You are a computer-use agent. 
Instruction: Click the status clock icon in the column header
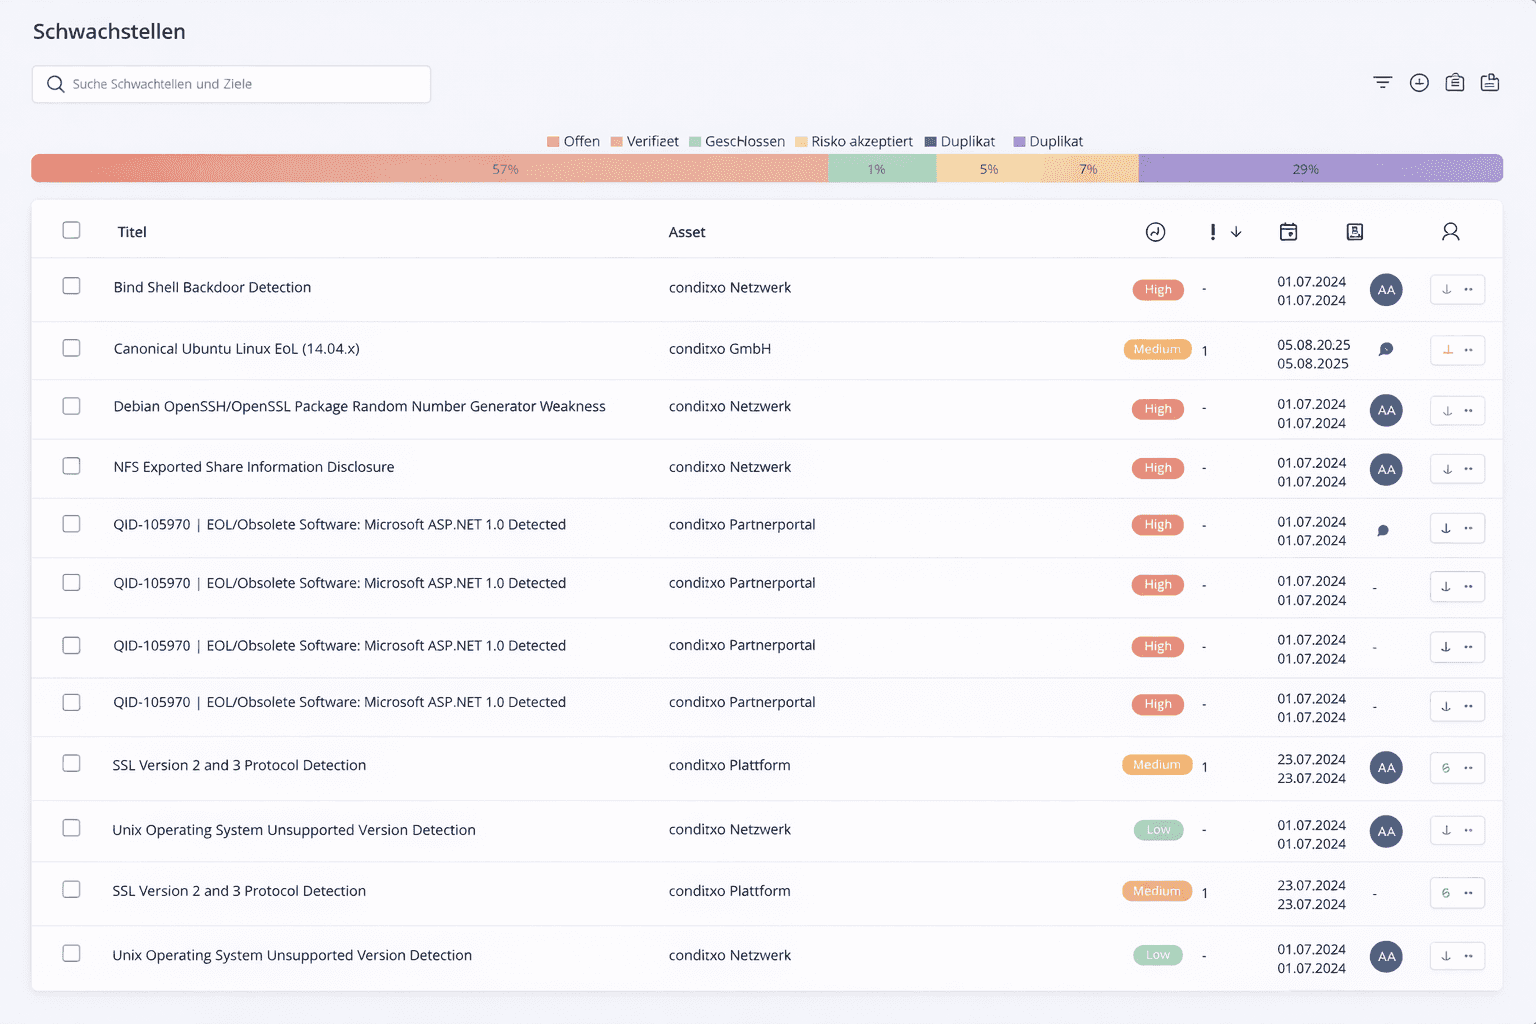point(1155,231)
